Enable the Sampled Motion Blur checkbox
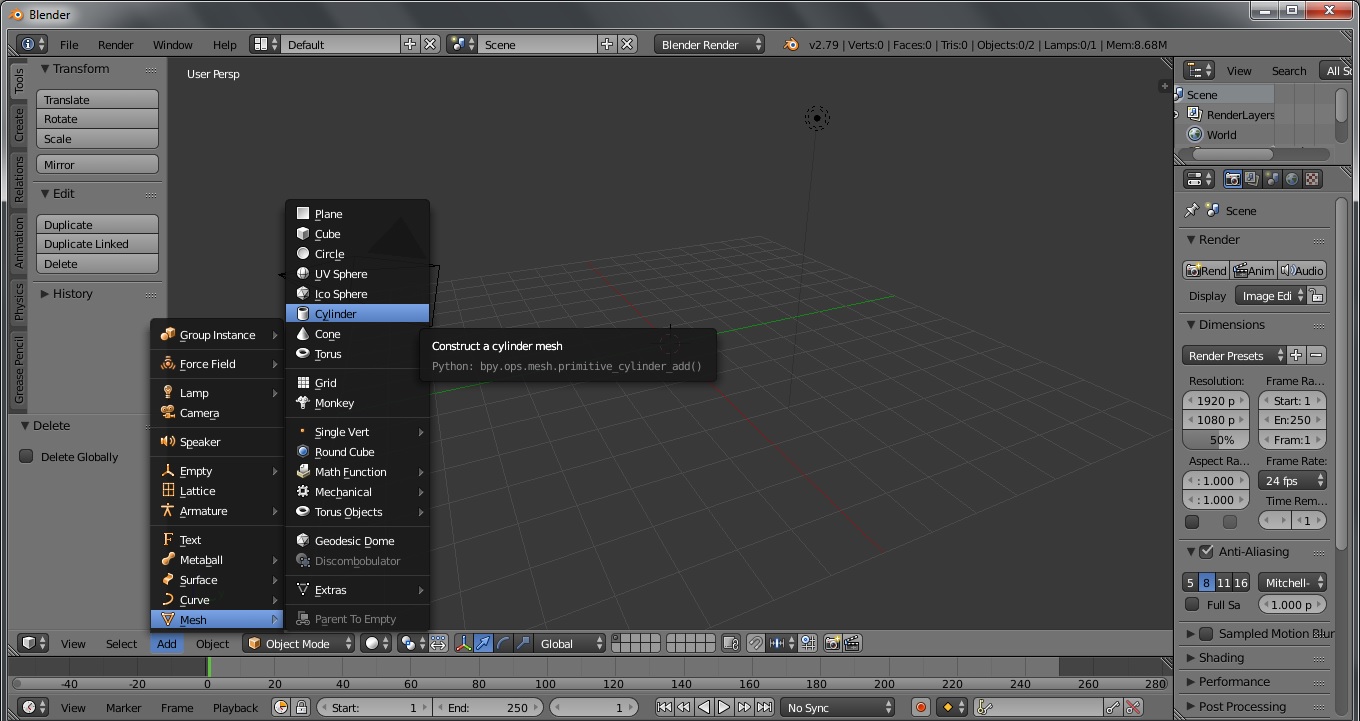The height and width of the screenshot is (721, 1360). [1206, 633]
